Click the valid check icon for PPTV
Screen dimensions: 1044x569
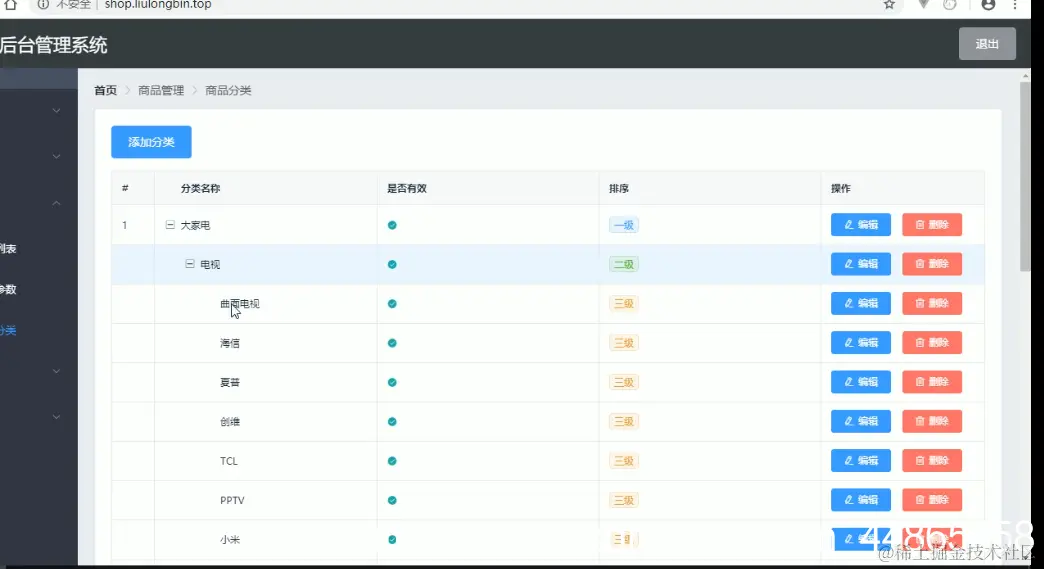tap(392, 500)
